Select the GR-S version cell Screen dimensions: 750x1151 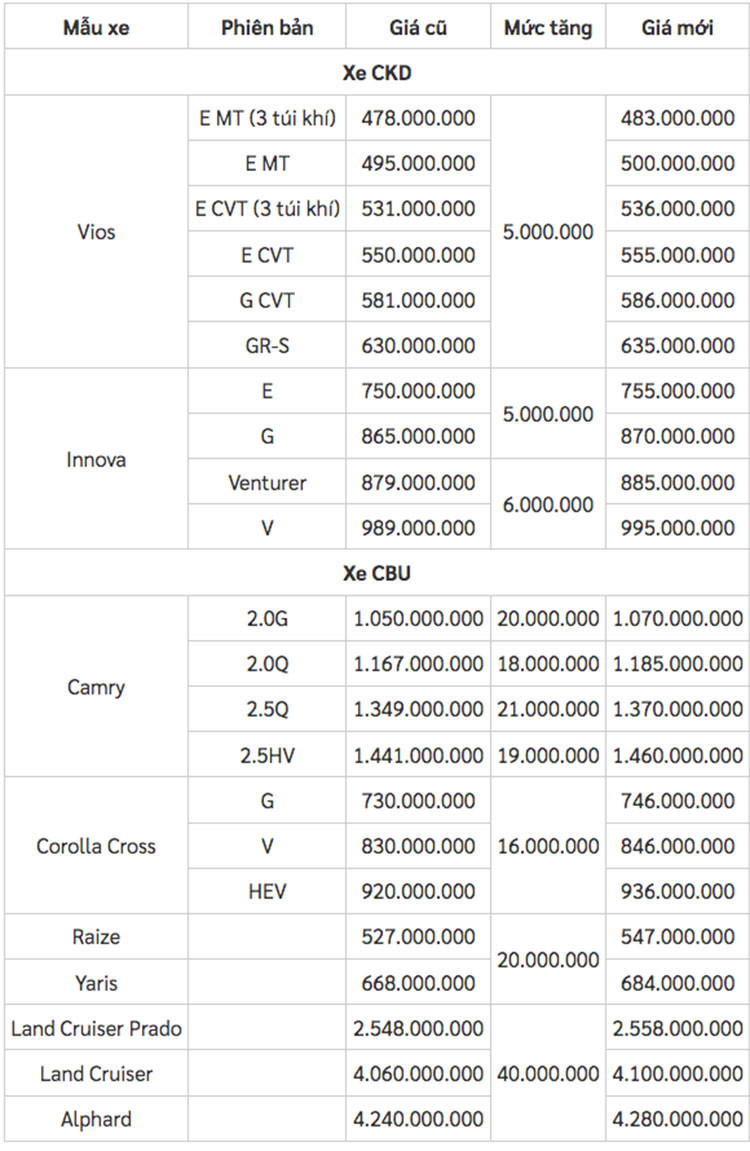tap(267, 346)
